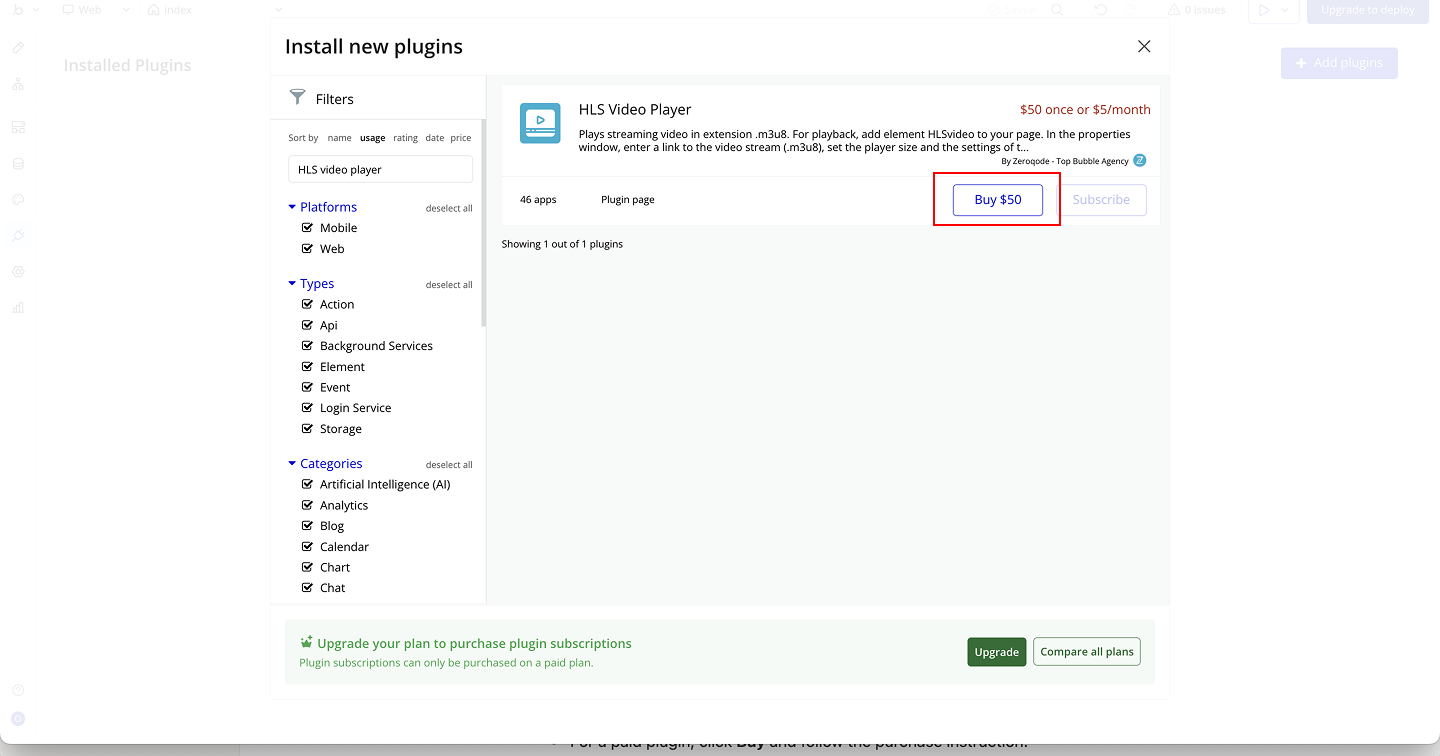Open the Logs bar-chart icon in sidebar
The height and width of the screenshot is (756, 1440).
click(18, 307)
